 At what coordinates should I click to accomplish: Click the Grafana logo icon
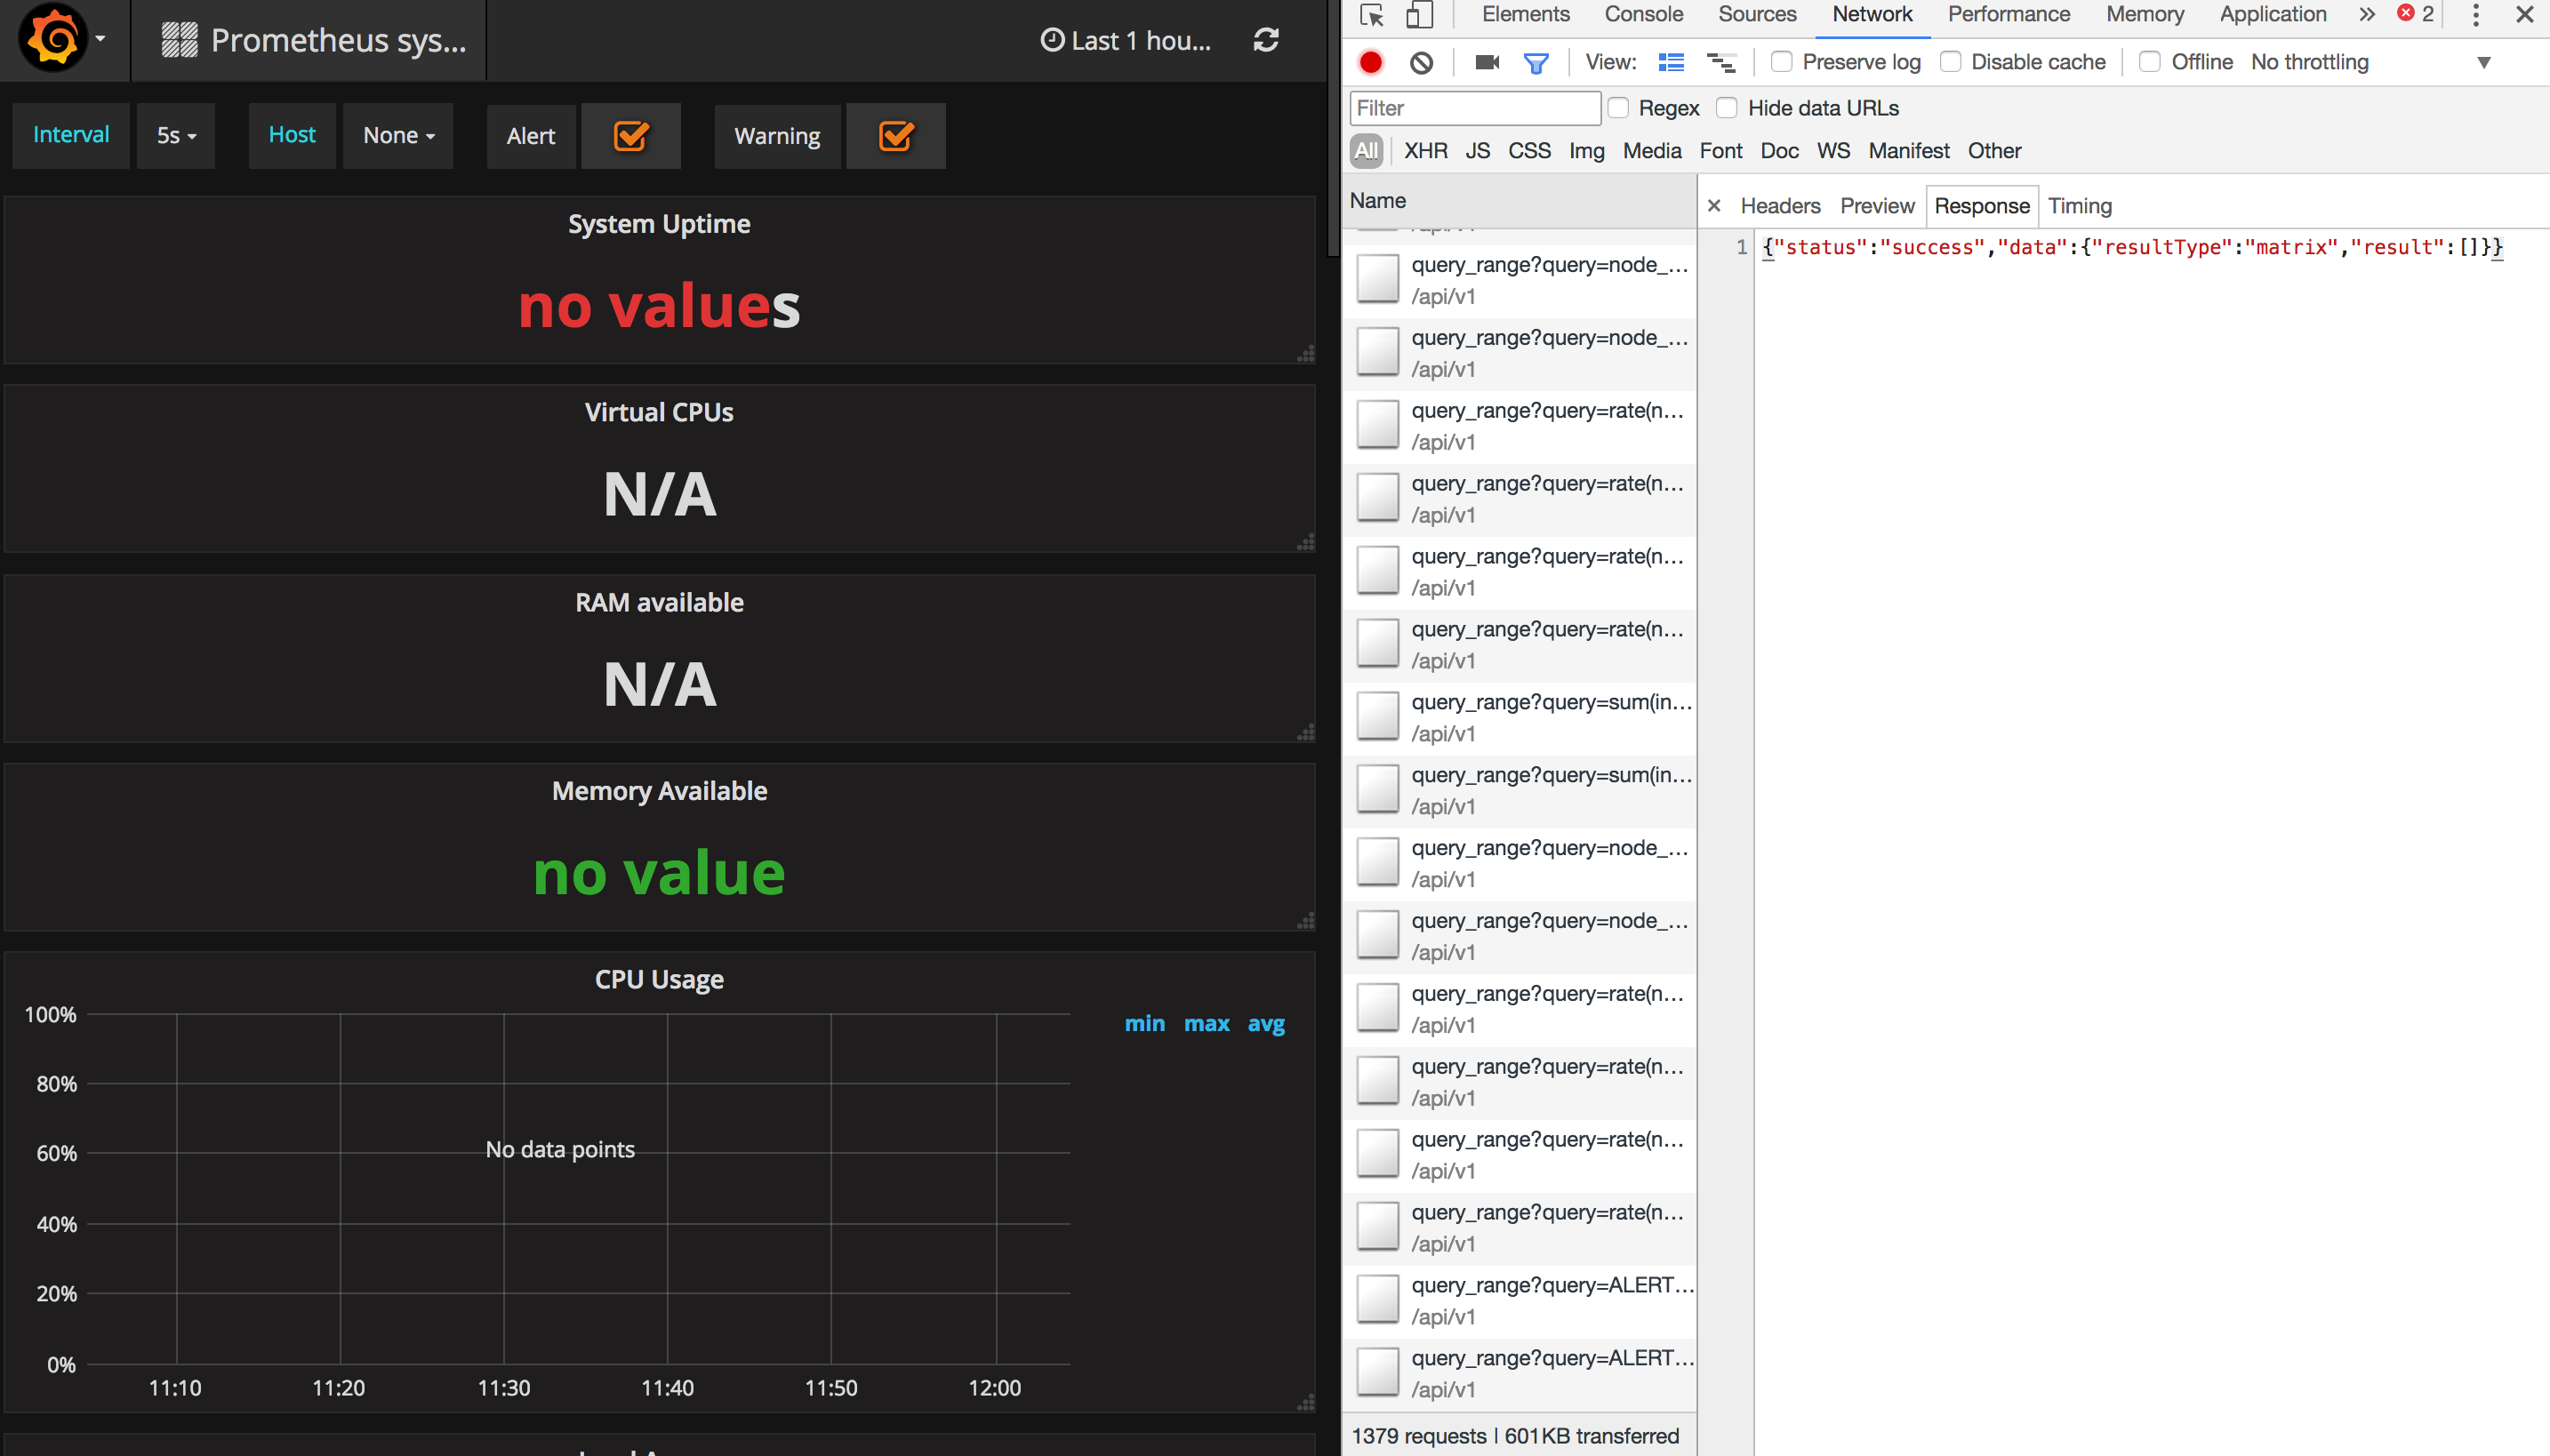[53, 38]
